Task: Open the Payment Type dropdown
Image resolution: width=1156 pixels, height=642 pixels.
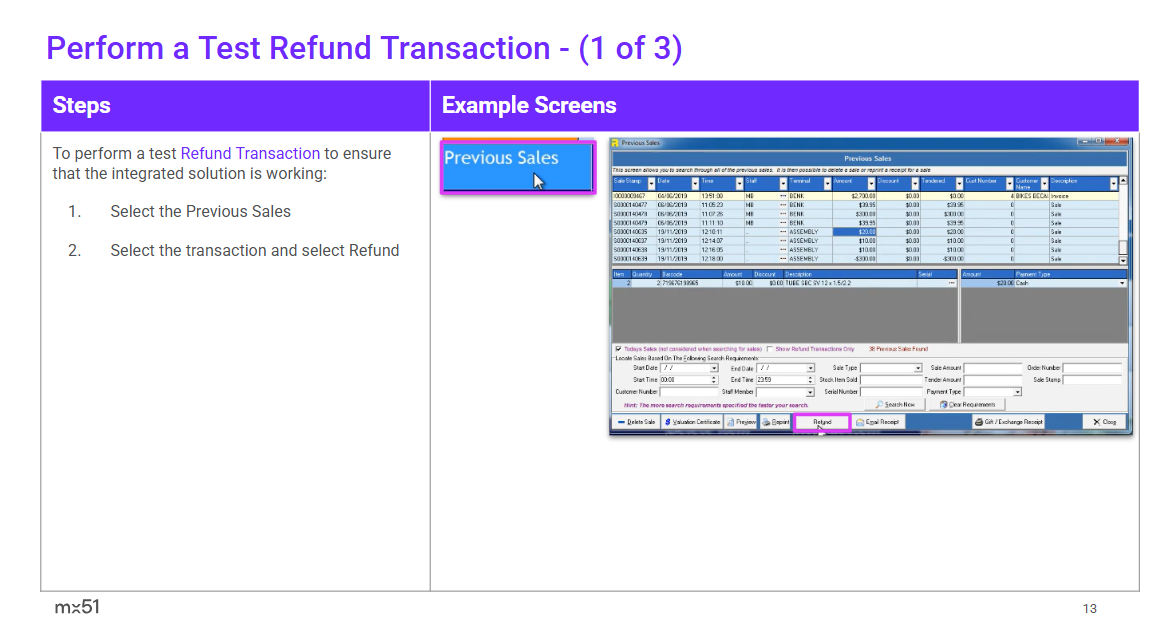Action: click(x=1018, y=392)
